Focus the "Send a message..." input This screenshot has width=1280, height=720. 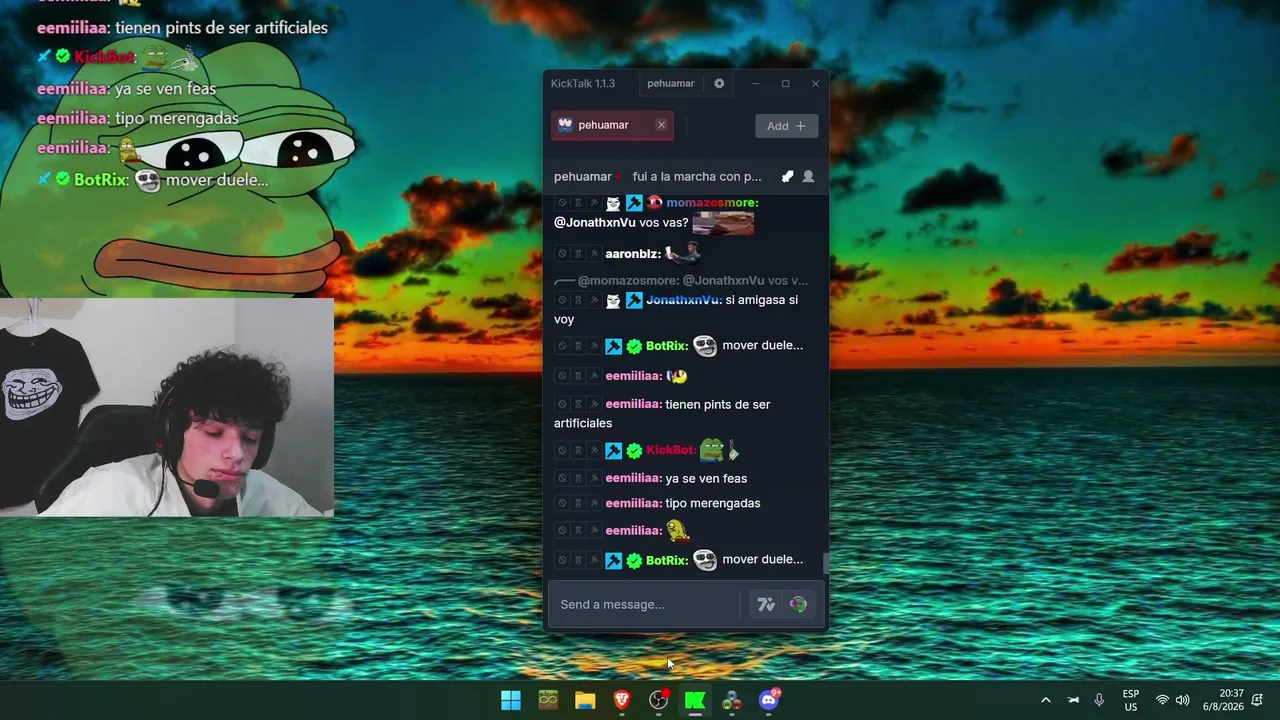(643, 604)
